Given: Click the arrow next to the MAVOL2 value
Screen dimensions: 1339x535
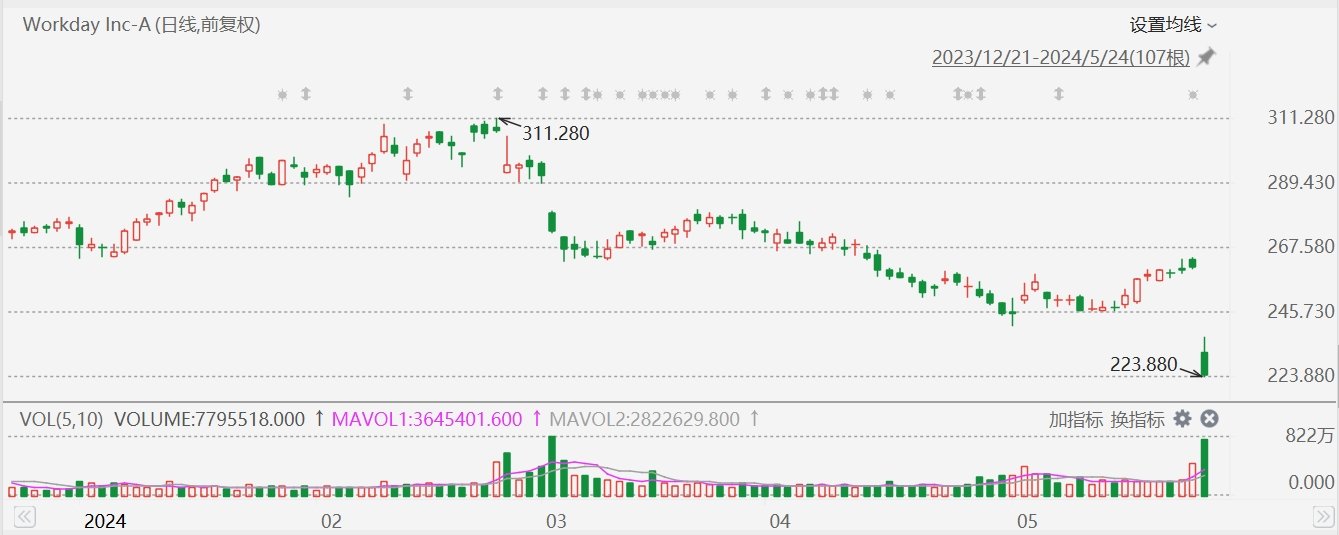Looking at the screenshot, I should pyautogui.click(x=753, y=419).
